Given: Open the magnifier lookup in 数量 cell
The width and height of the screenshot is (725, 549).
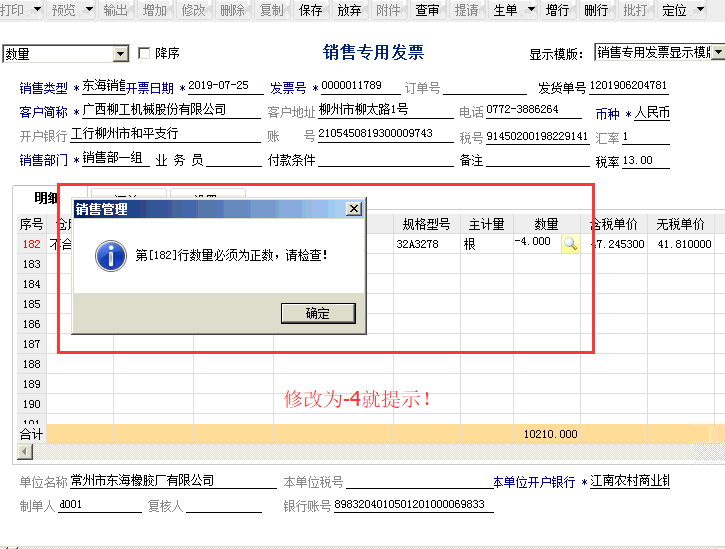Looking at the screenshot, I should tap(571, 243).
